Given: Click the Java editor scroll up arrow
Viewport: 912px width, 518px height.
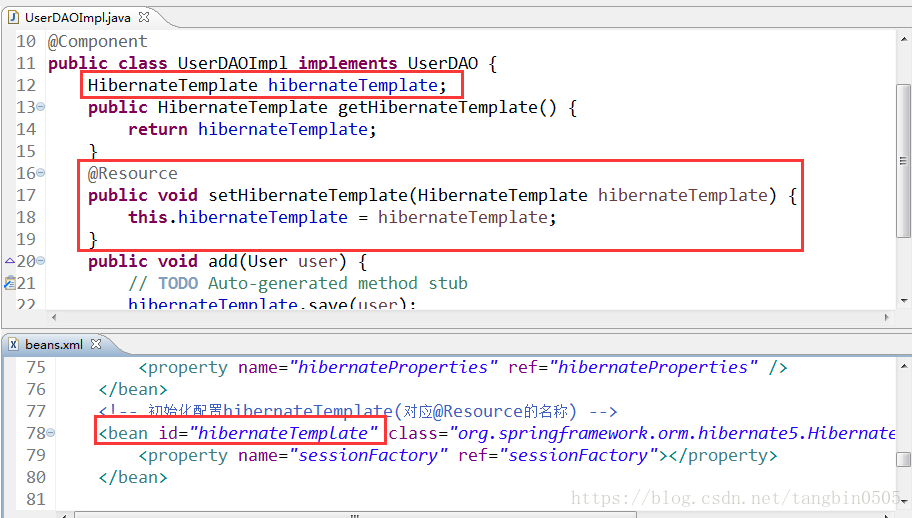Looking at the screenshot, I should (904, 40).
